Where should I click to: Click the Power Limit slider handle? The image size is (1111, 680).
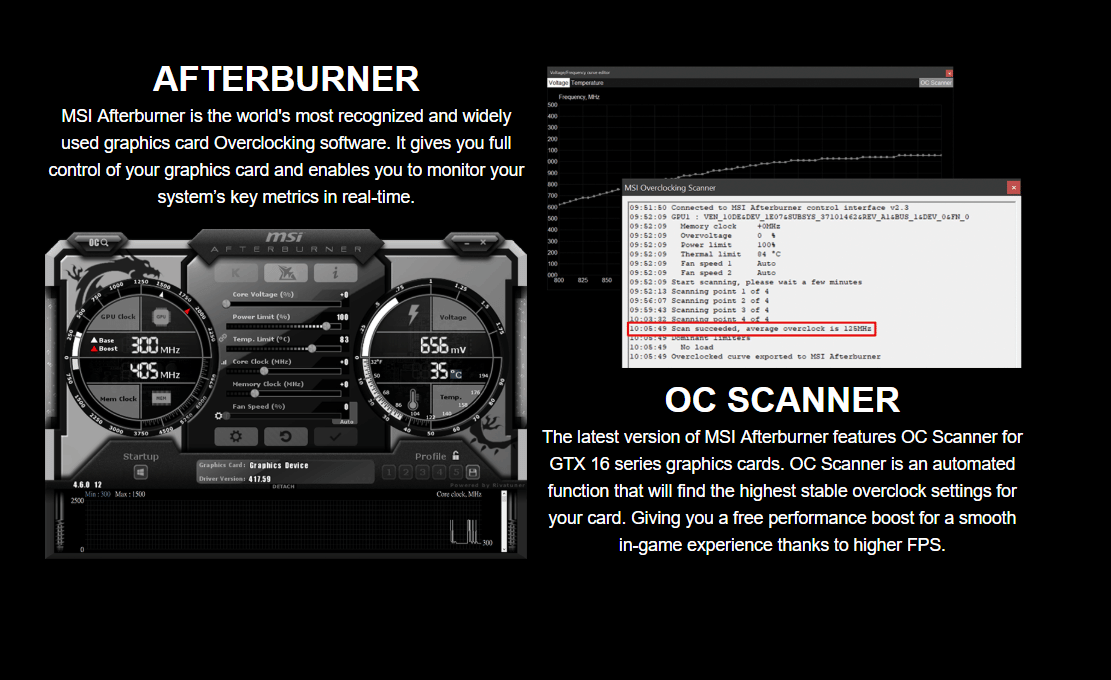click(325, 326)
